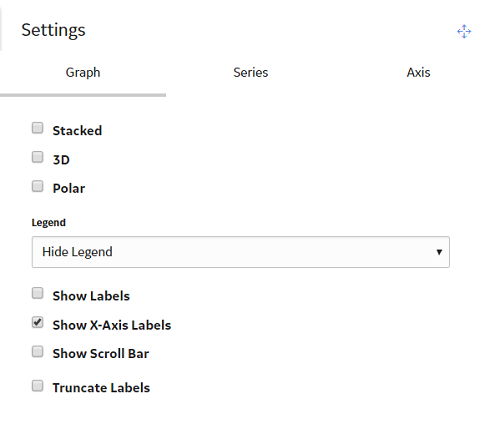Check the Truncate Labels box

click(37, 386)
